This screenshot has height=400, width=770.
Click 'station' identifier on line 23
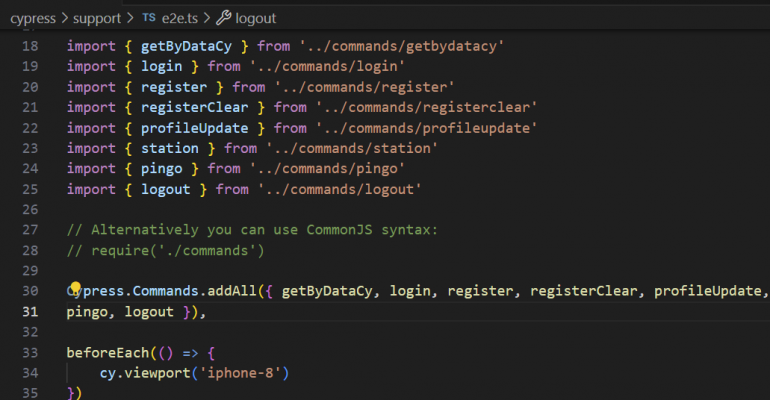pos(170,148)
